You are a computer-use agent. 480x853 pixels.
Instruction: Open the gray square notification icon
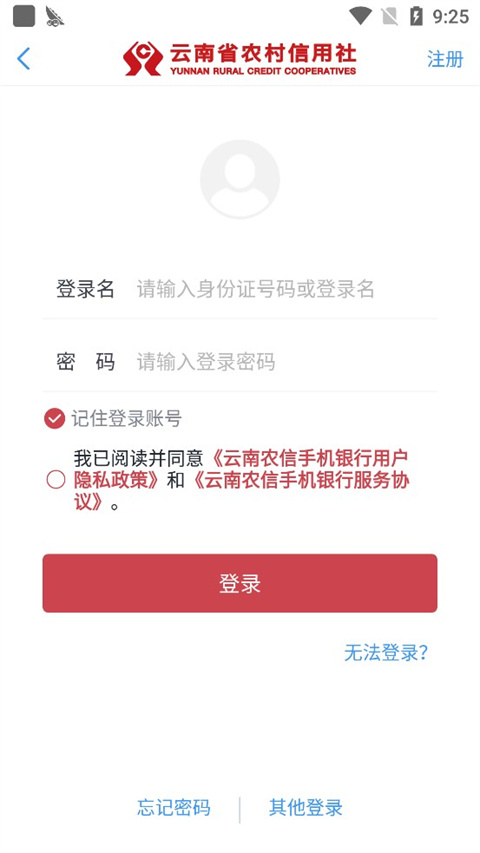pos(24,16)
